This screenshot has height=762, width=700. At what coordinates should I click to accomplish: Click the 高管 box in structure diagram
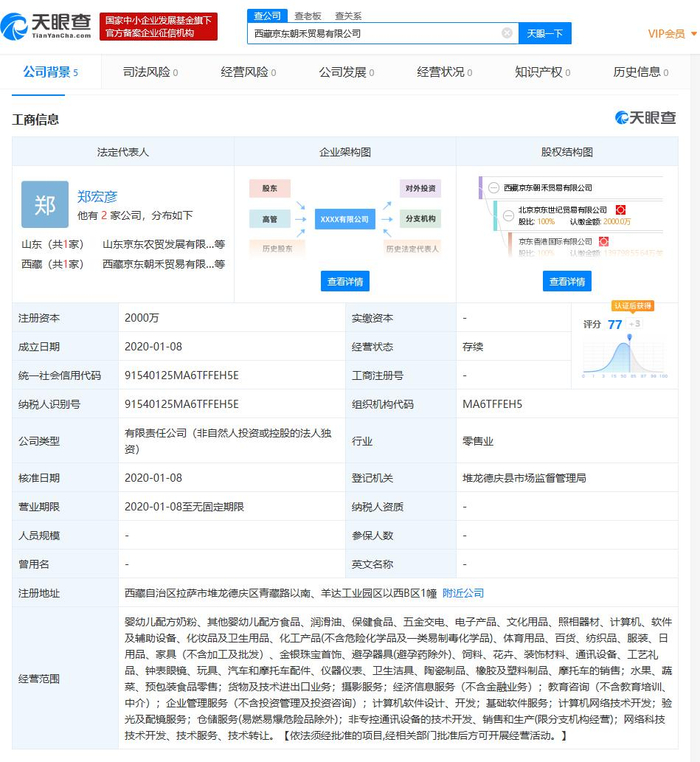(270, 219)
